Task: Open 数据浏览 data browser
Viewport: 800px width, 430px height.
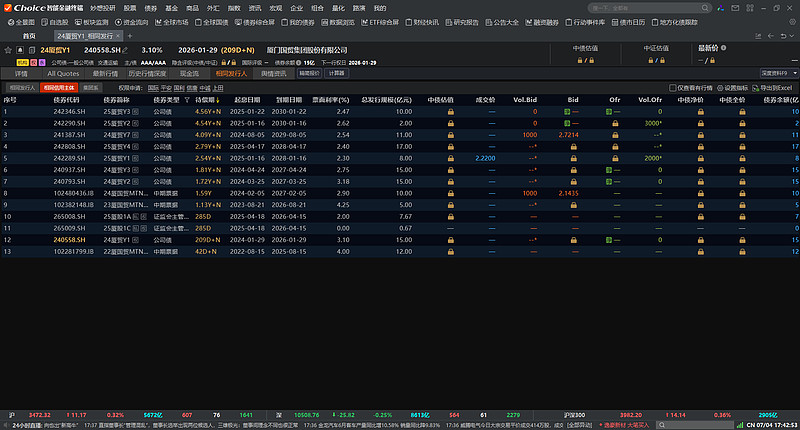Action: pyautogui.click(x=338, y=22)
